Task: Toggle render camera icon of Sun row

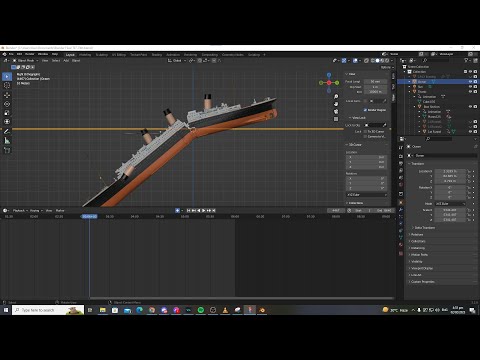Action: pyautogui.click(x=475, y=86)
